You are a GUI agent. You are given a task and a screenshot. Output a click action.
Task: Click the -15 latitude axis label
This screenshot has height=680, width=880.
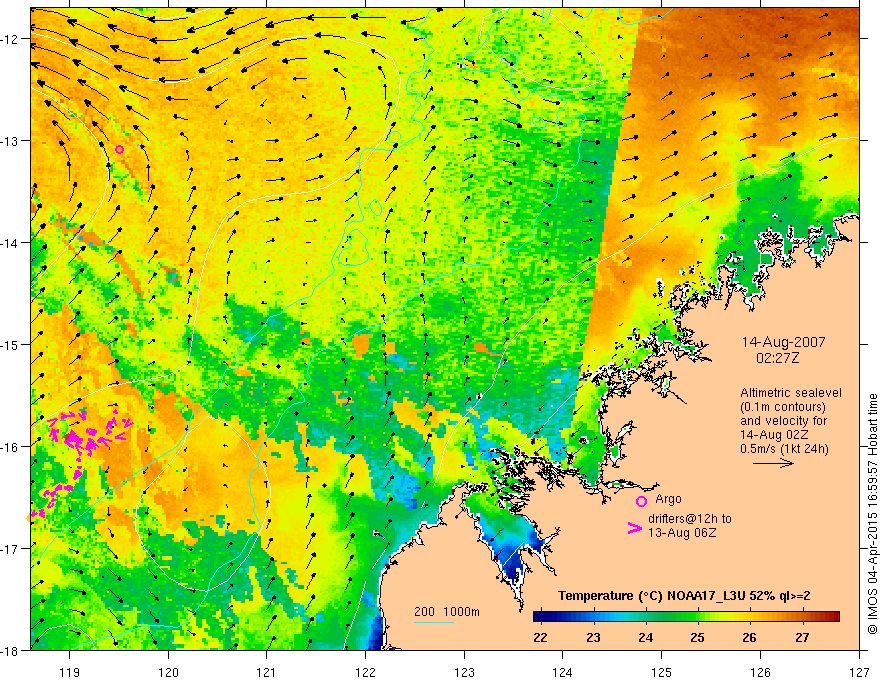[x=10, y=344]
